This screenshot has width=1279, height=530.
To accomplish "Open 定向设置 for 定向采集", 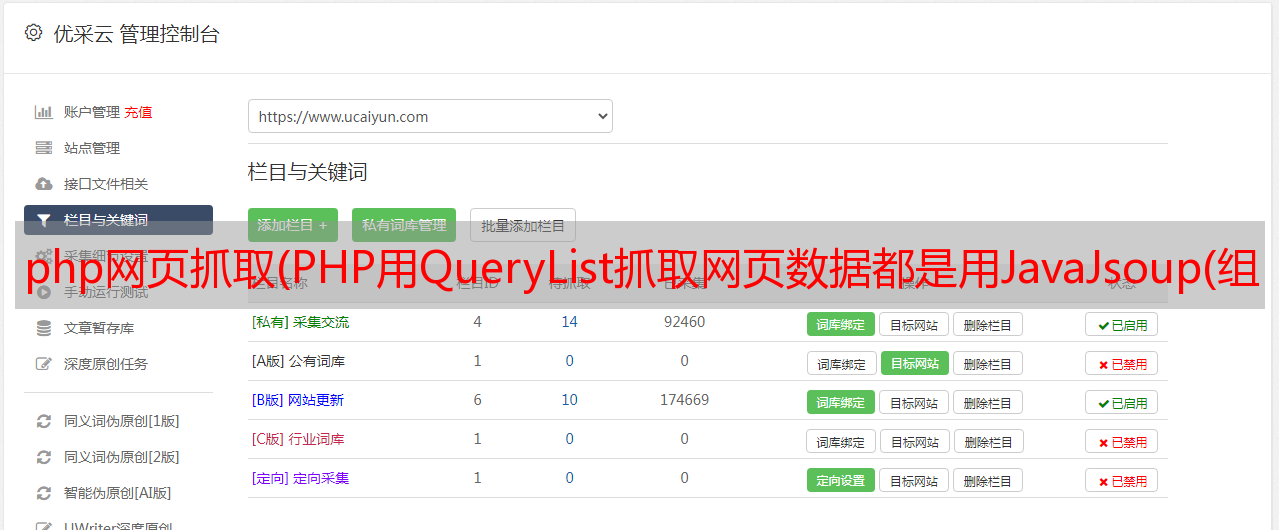I will [841, 480].
